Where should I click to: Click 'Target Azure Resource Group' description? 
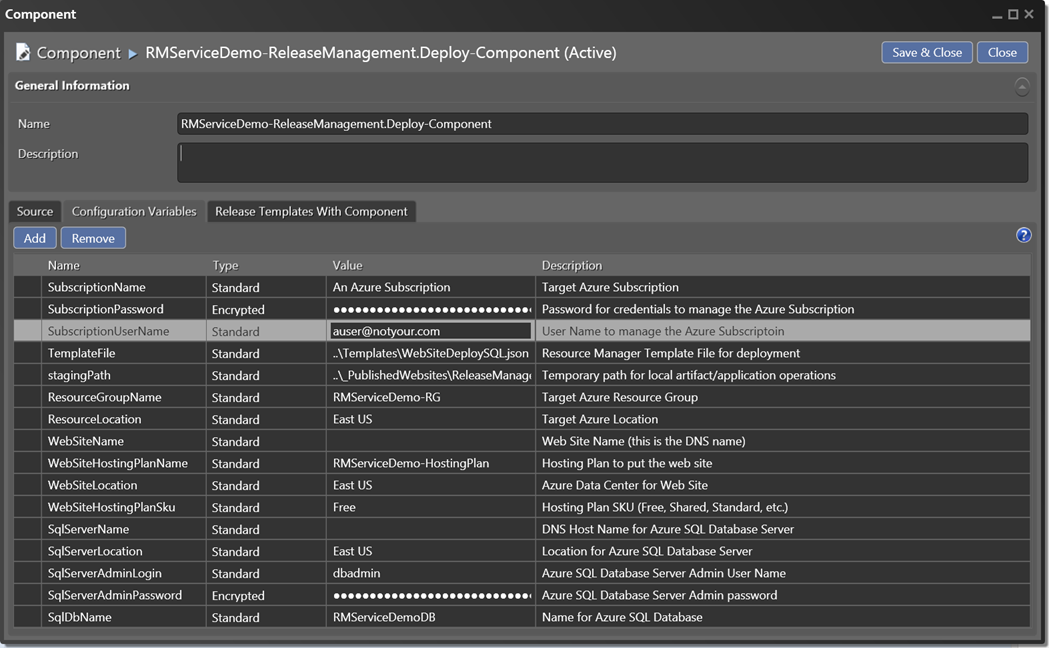pos(783,397)
